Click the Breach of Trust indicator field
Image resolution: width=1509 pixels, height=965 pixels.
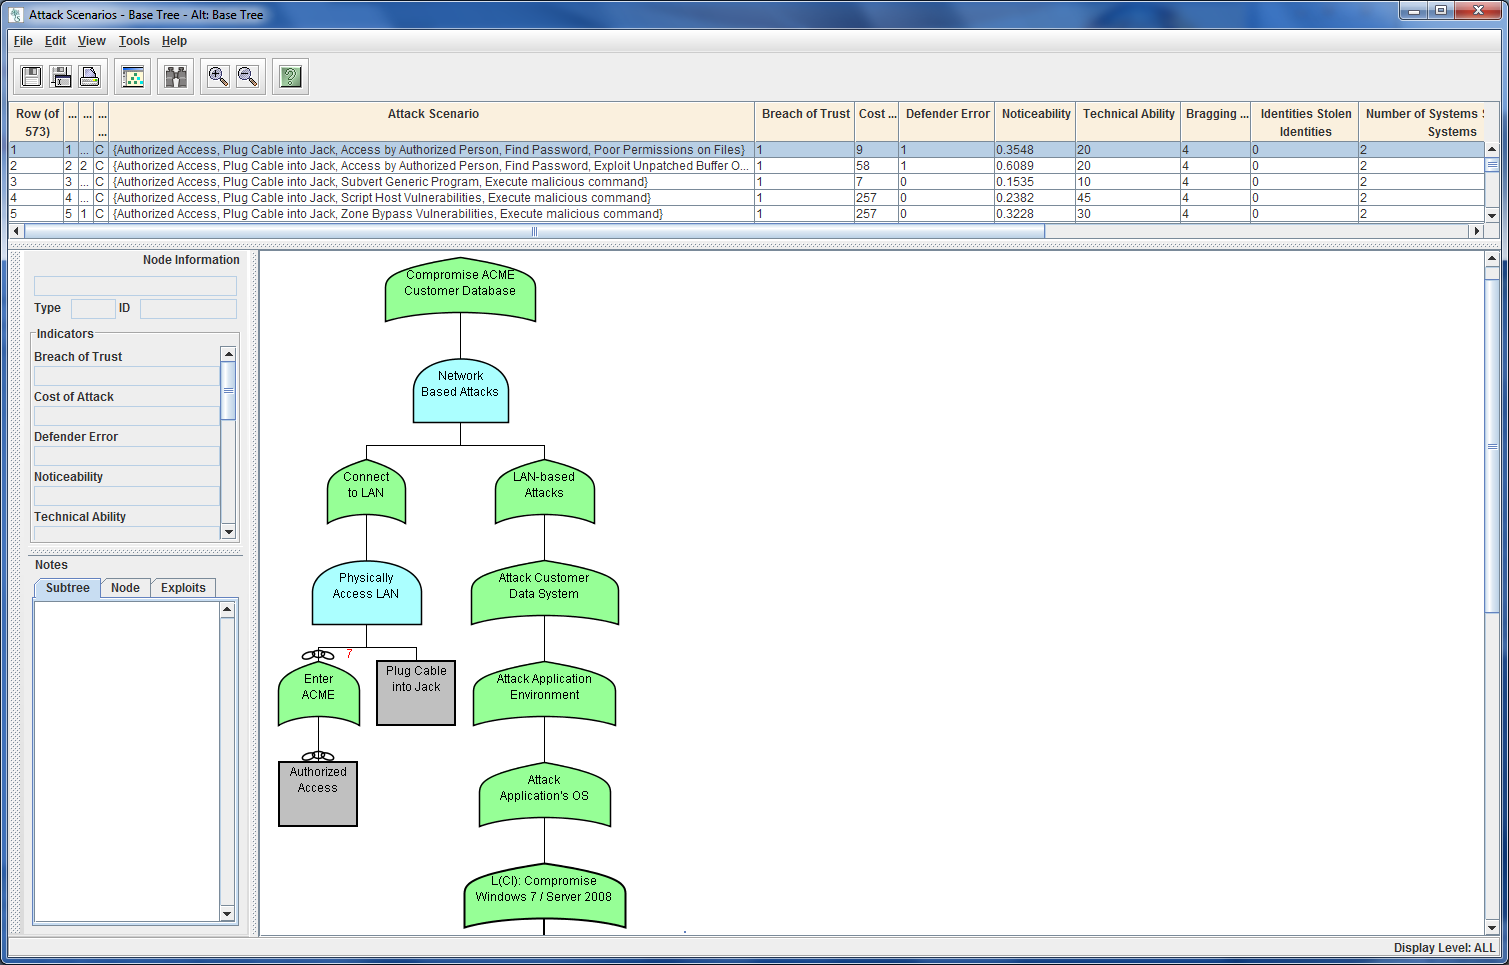pyautogui.click(x=126, y=376)
